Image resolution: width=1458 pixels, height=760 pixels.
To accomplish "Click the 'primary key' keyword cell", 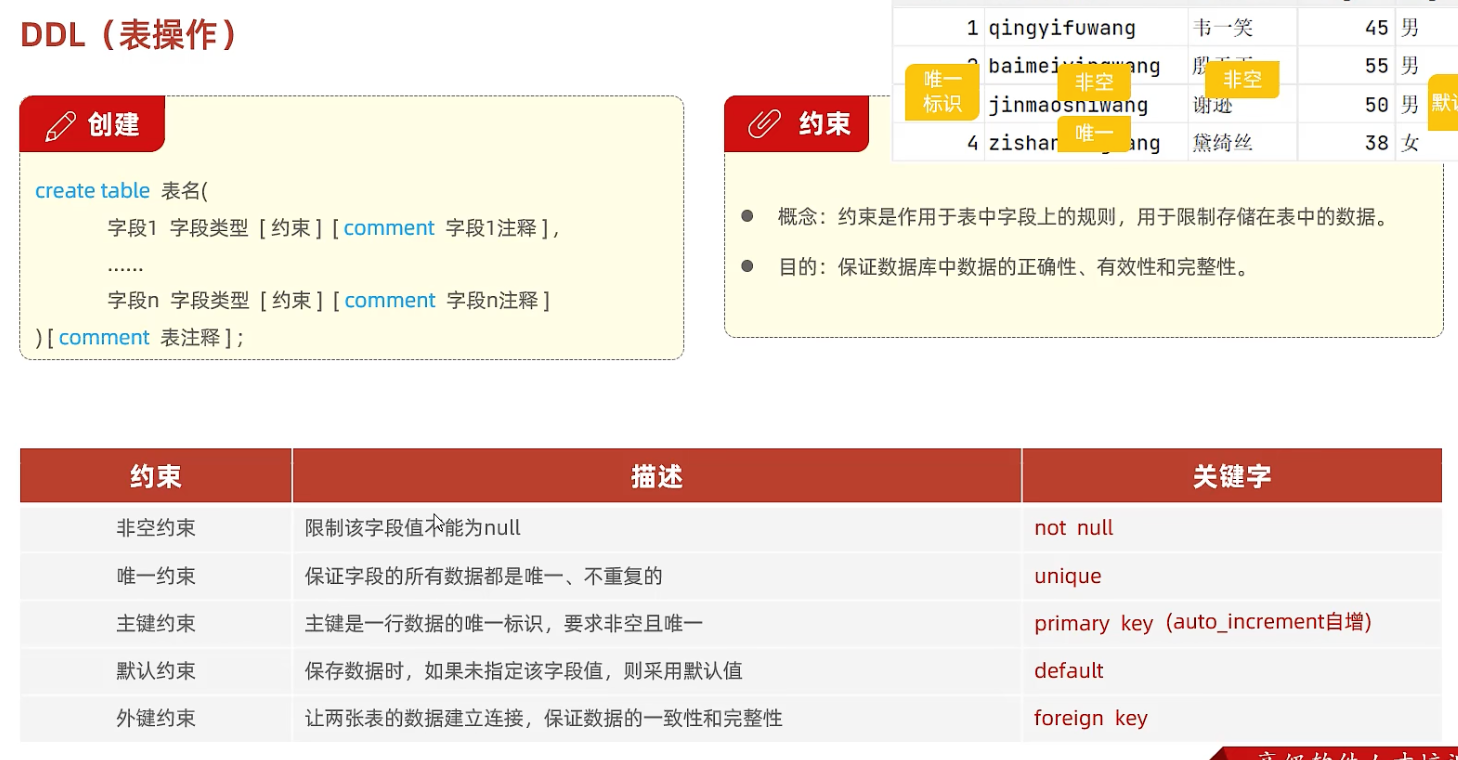I will tap(1232, 624).
